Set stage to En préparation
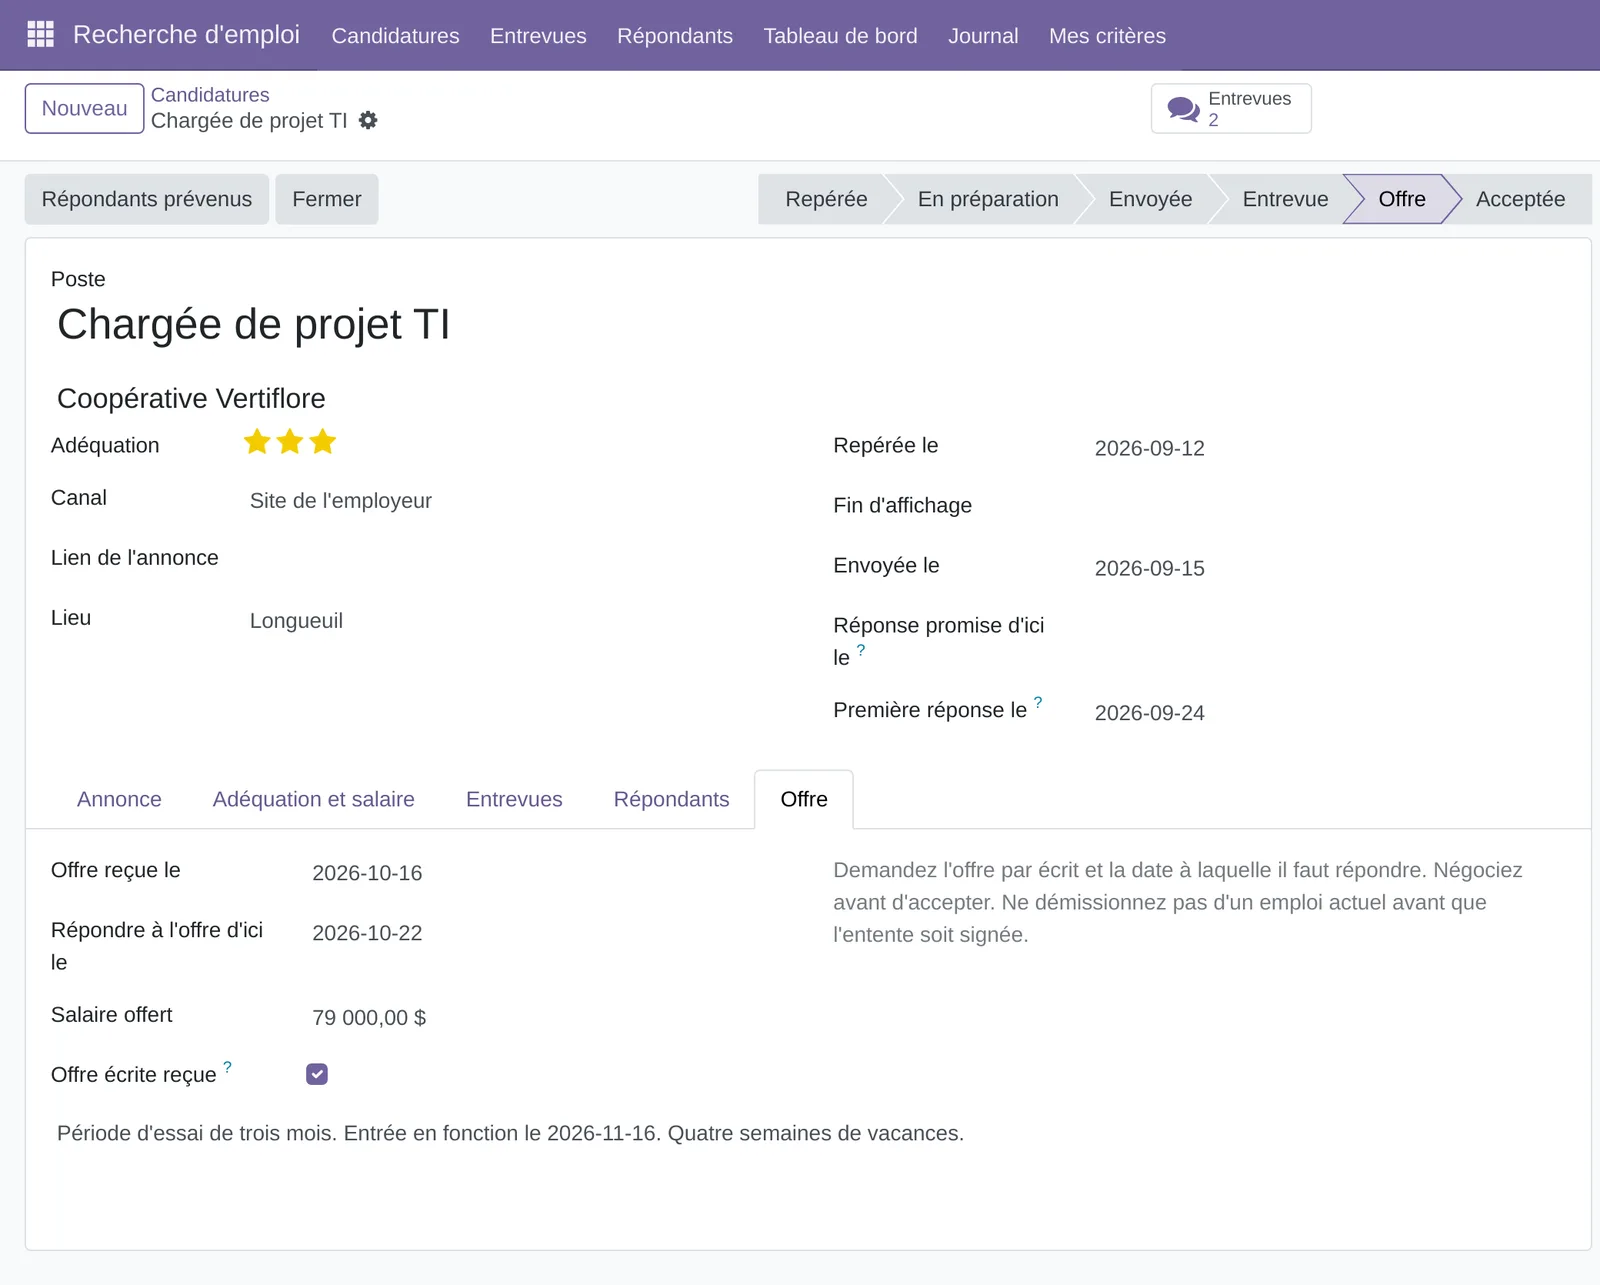This screenshot has width=1600, height=1285. click(988, 199)
